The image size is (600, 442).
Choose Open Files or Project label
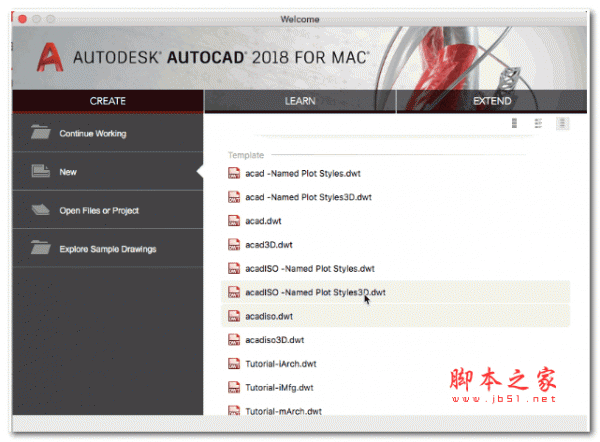coord(99,210)
